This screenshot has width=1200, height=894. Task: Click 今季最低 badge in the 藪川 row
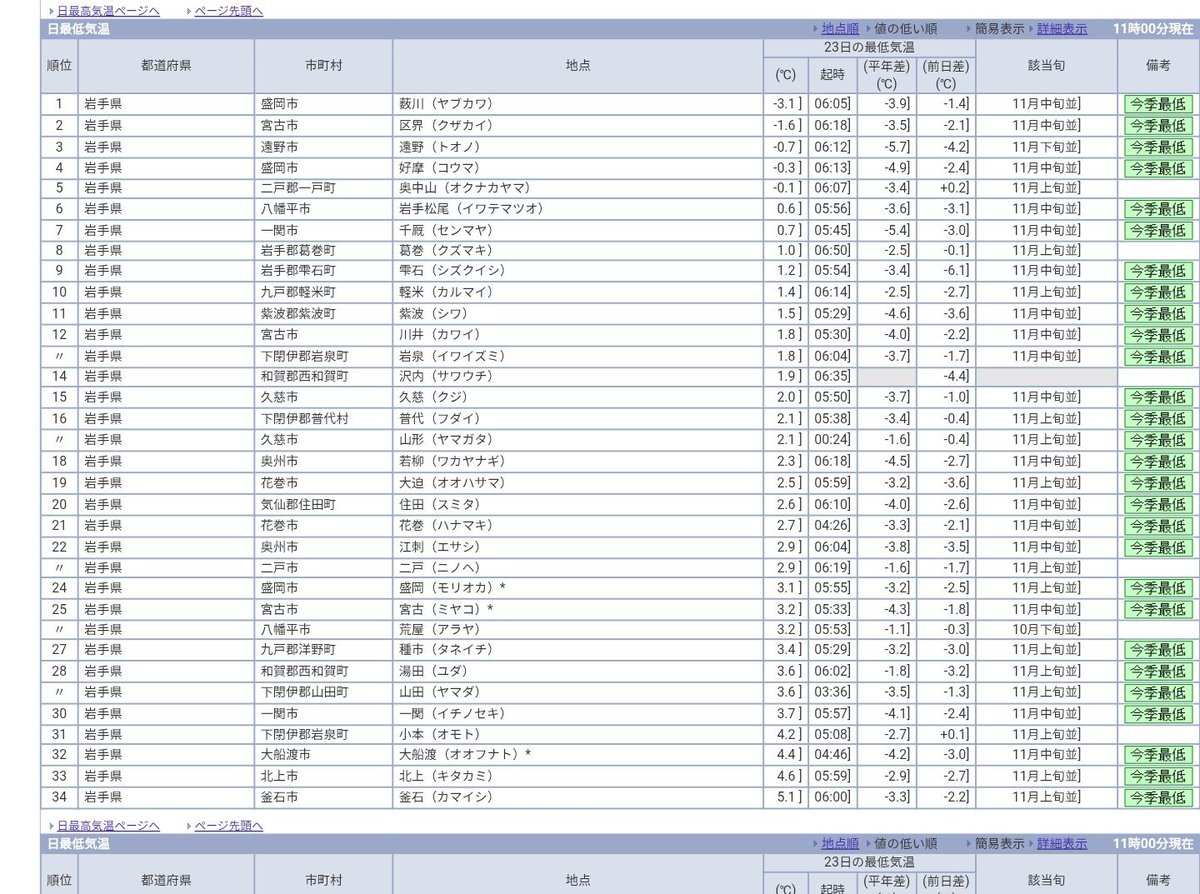coord(1158,104)
